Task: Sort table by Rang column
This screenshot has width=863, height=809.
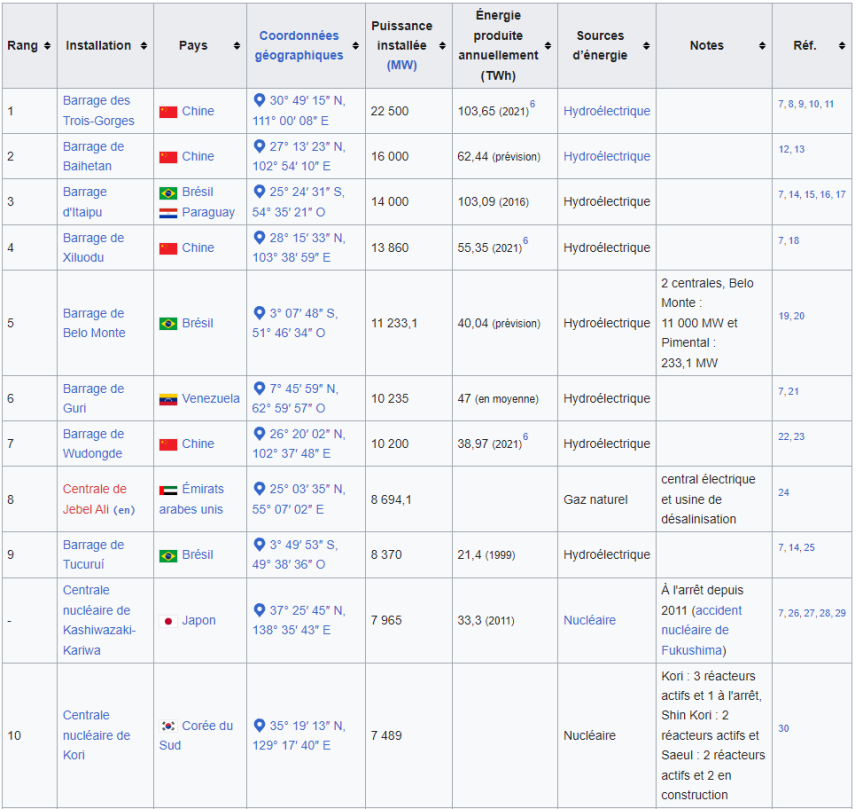Action: (x=47, y=46)
